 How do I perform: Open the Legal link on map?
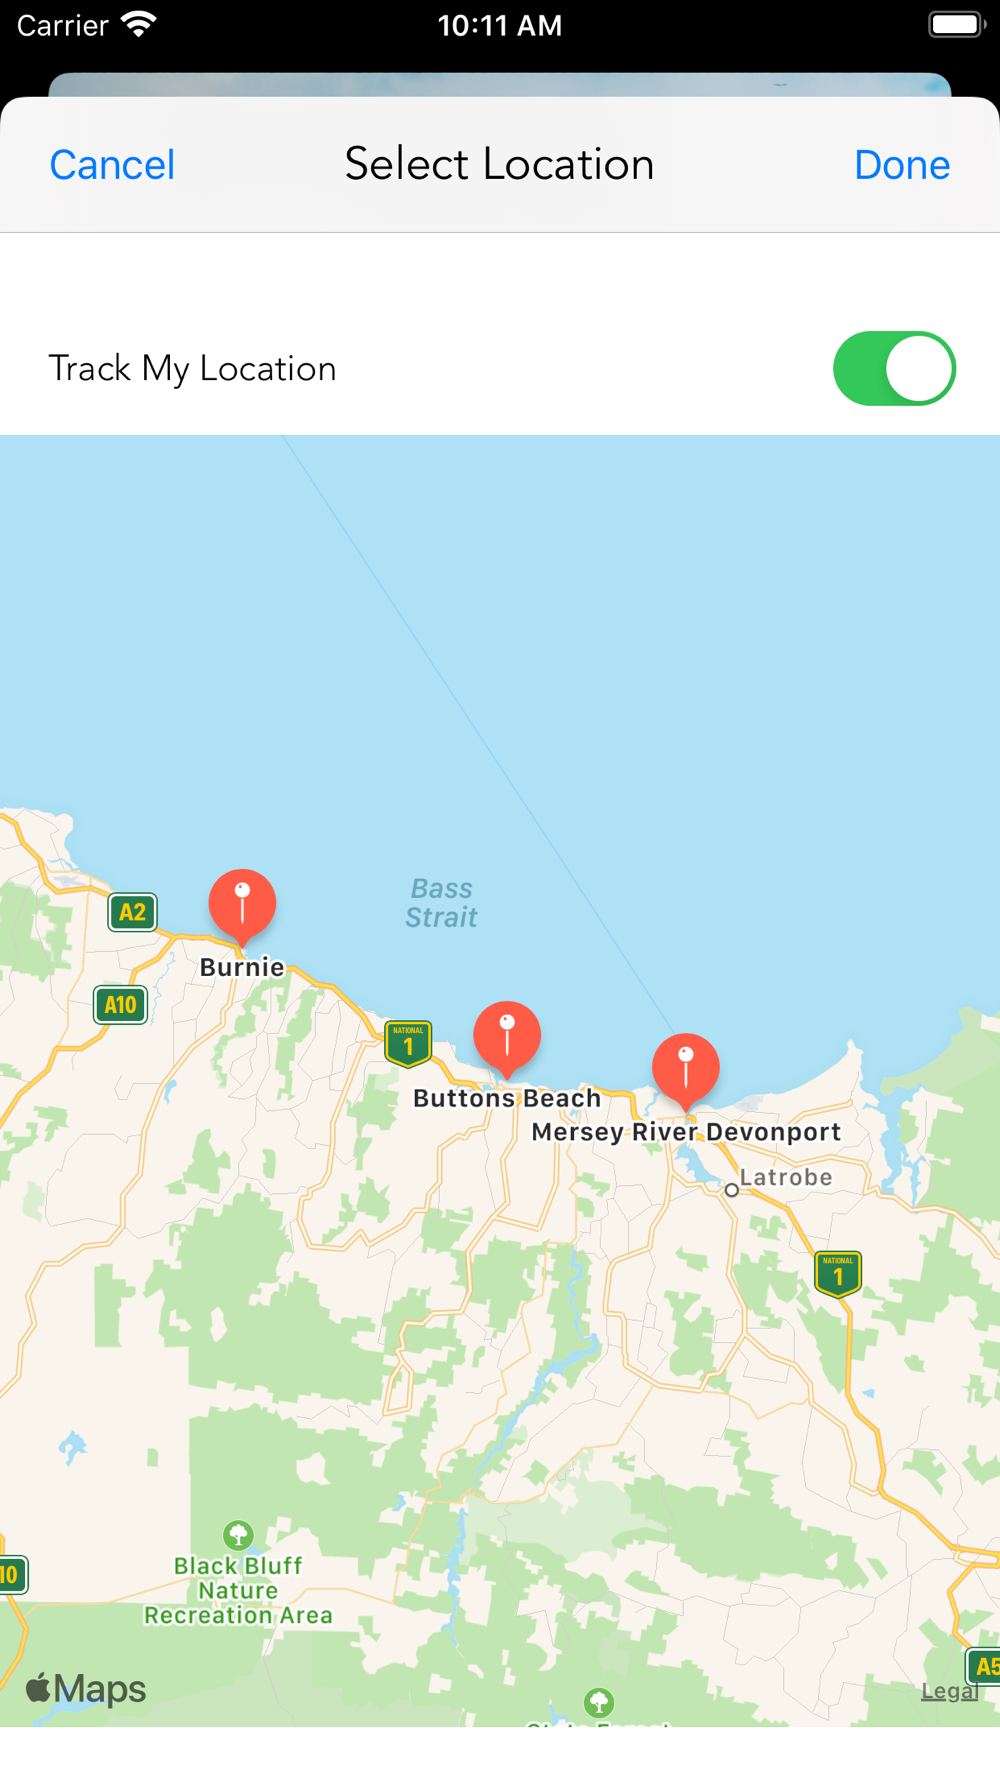click(949, 1691)
